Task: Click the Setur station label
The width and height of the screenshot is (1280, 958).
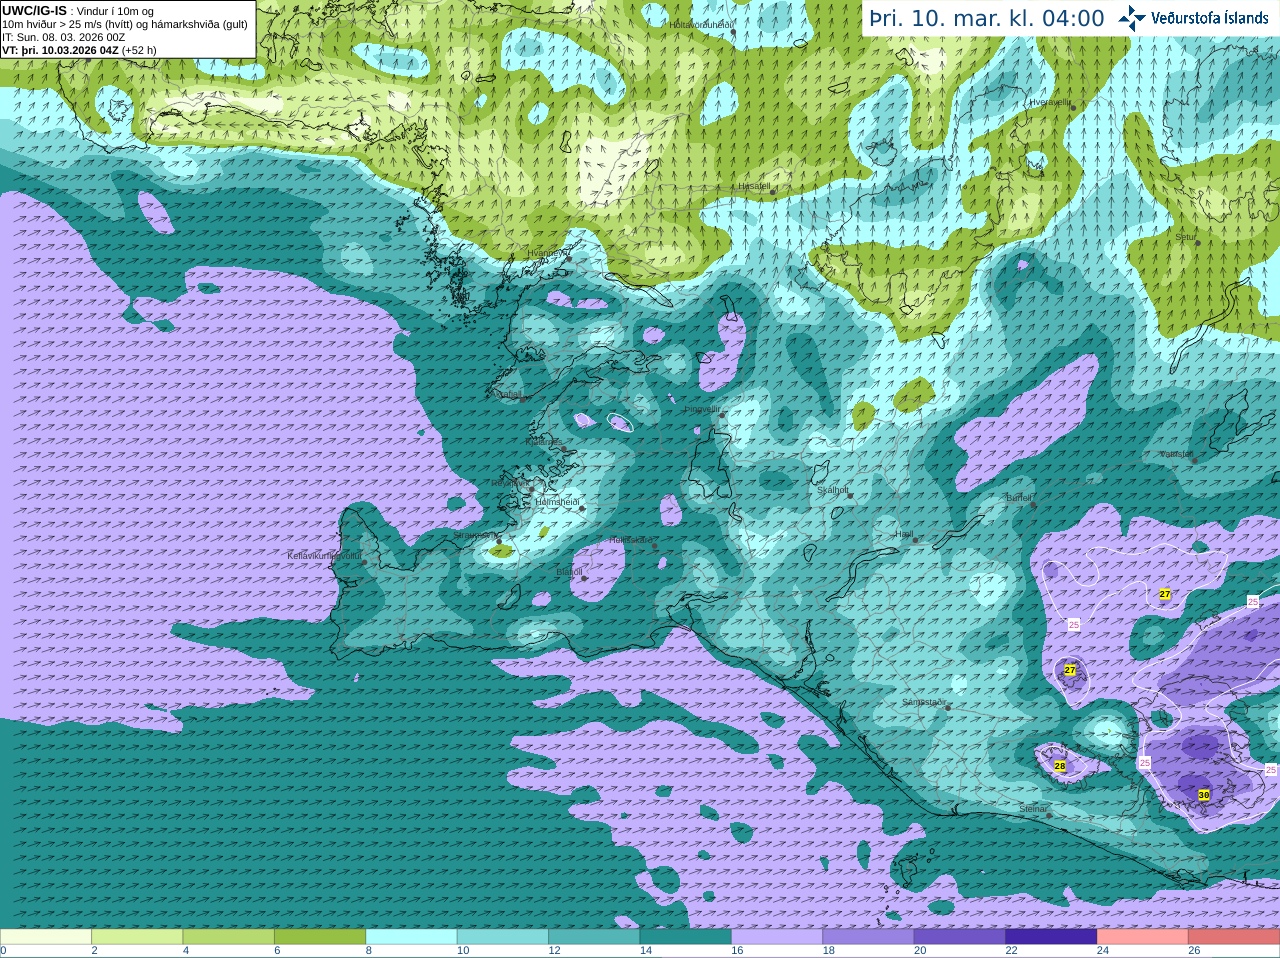Action: (1185, 238)
